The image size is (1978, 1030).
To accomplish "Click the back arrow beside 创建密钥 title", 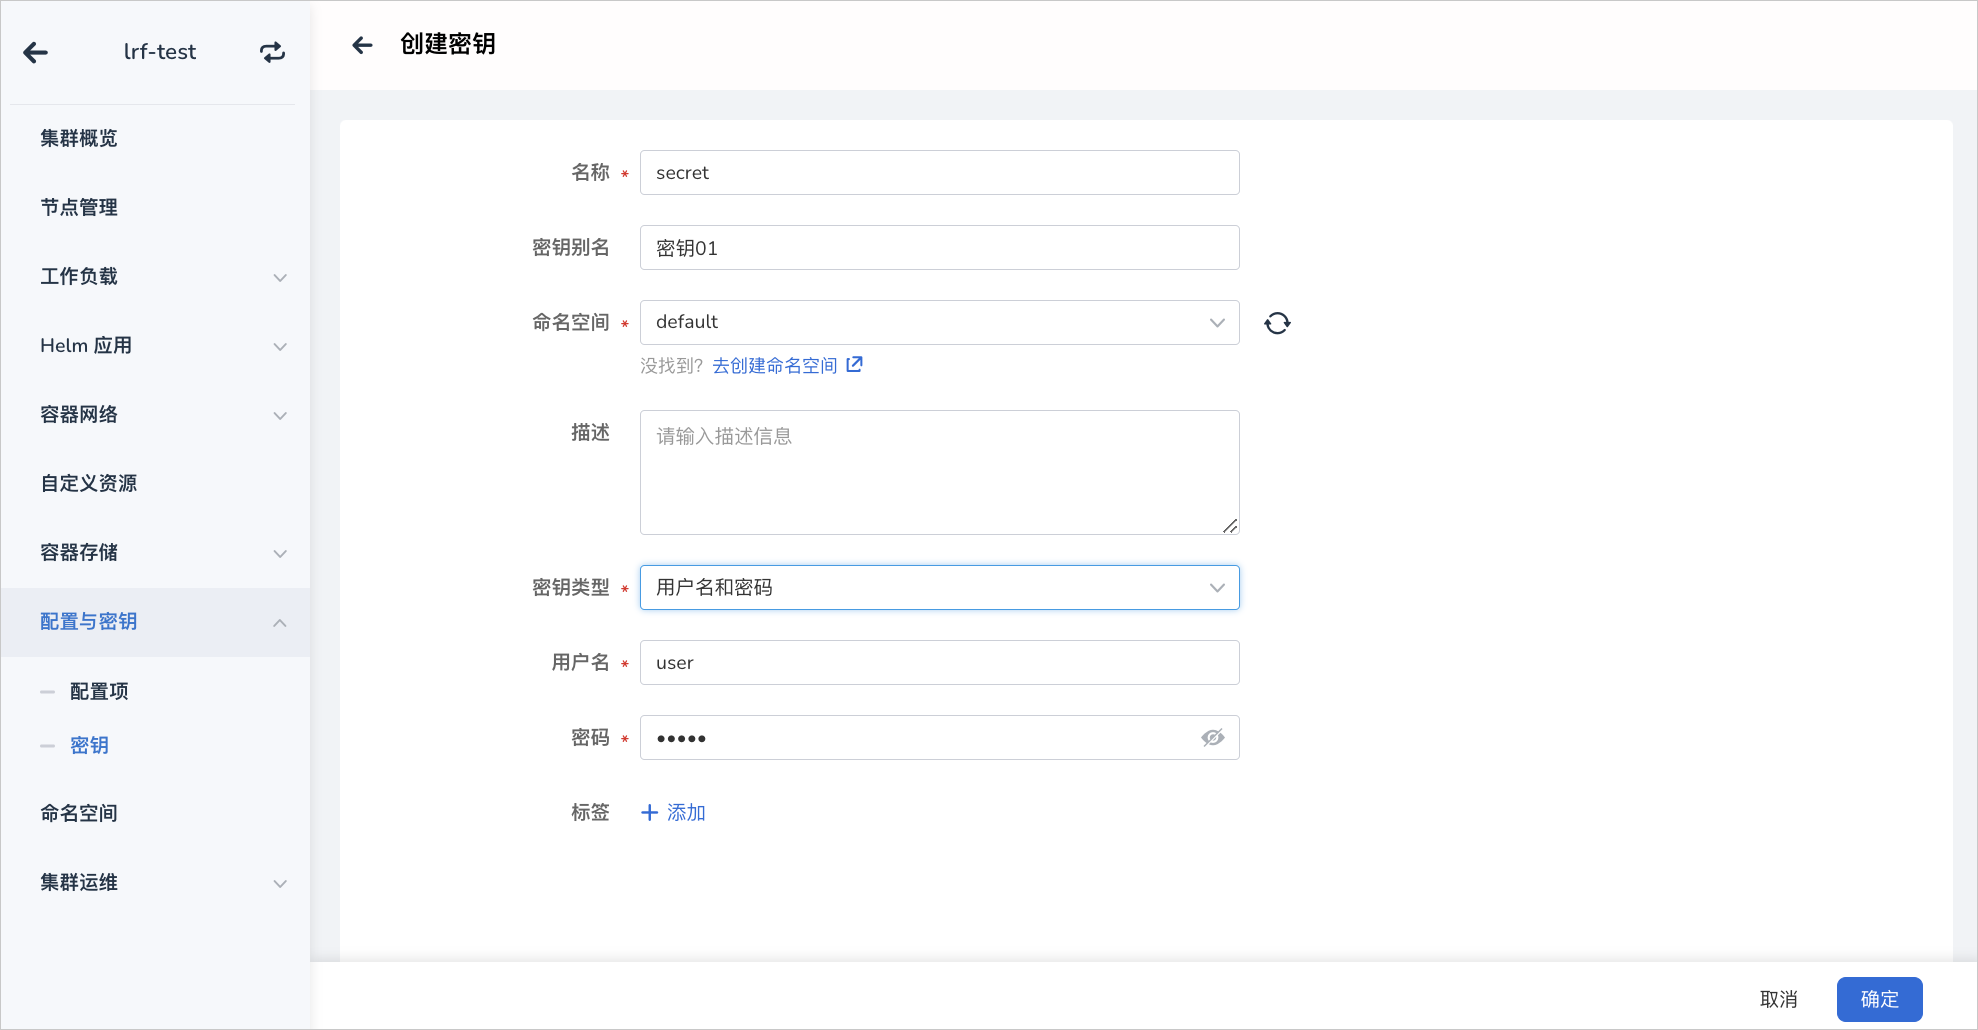I will click(362, 45).
